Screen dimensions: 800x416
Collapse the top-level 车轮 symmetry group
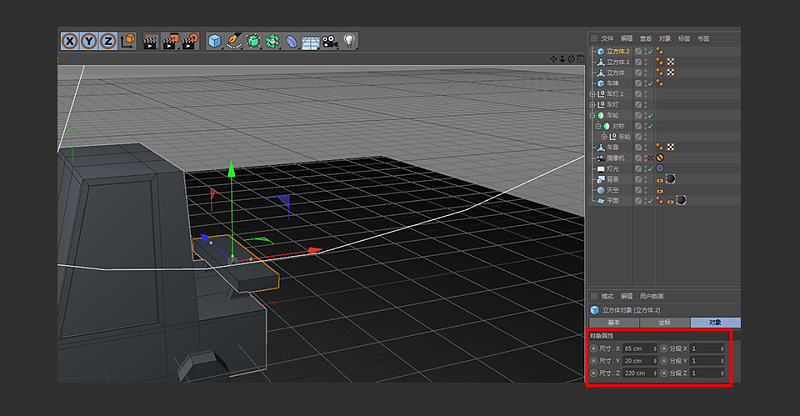tap(592, 115)
